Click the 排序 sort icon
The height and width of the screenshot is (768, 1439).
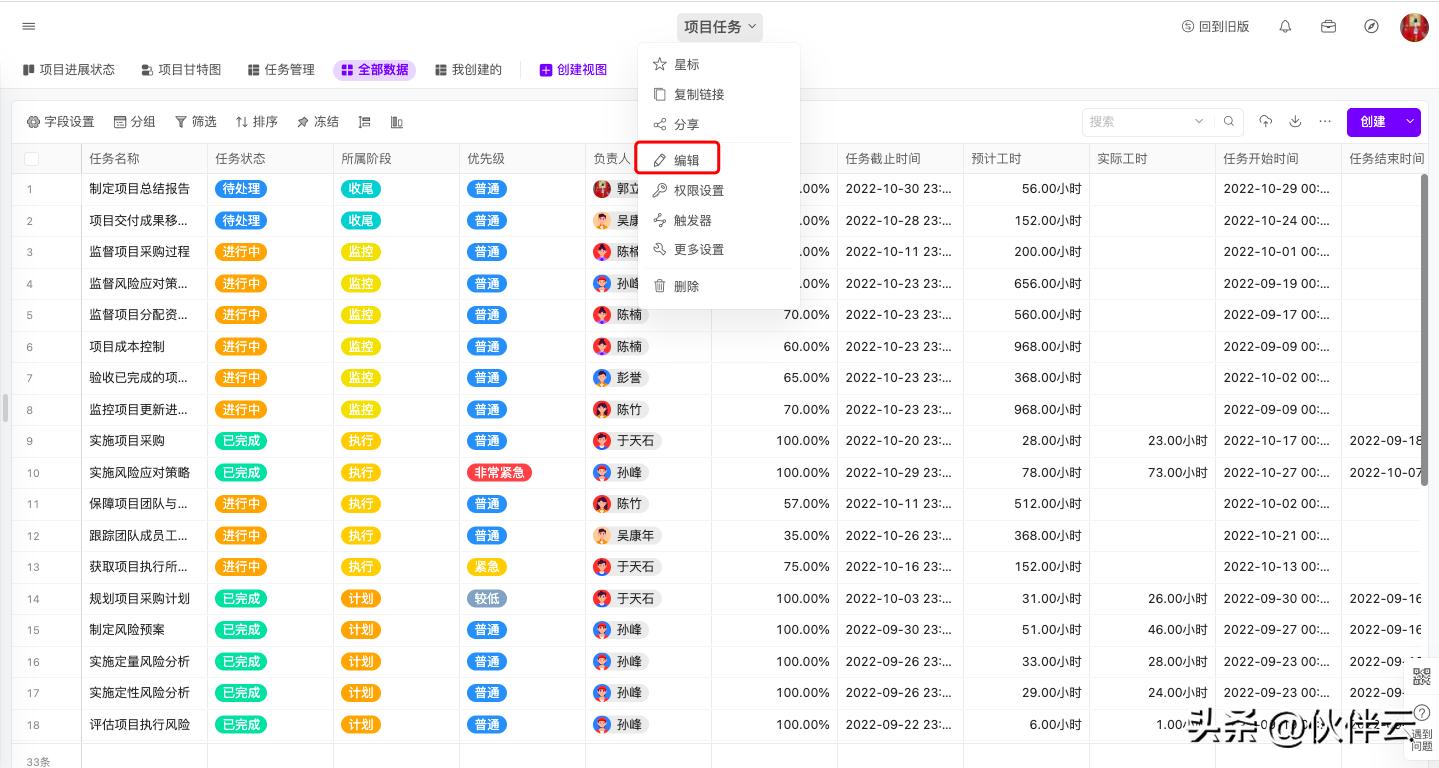coord(256,121)
